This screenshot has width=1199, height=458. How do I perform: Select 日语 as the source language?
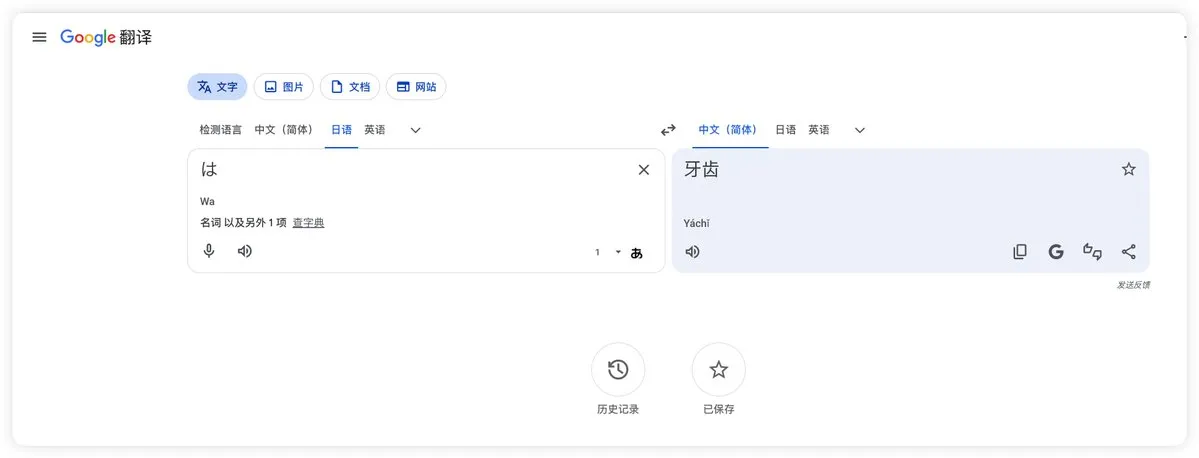pos(342,130)
